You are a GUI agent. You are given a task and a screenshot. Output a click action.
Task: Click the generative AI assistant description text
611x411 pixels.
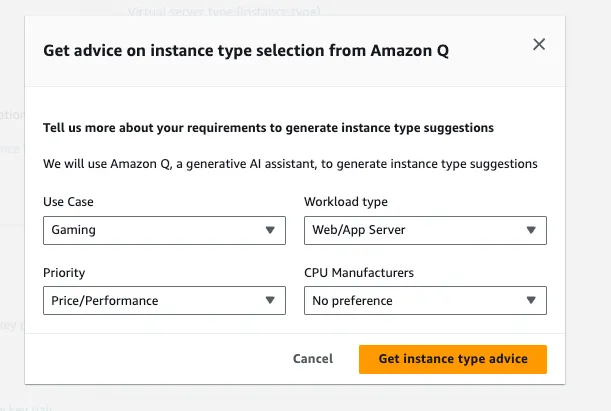(290, 163)
